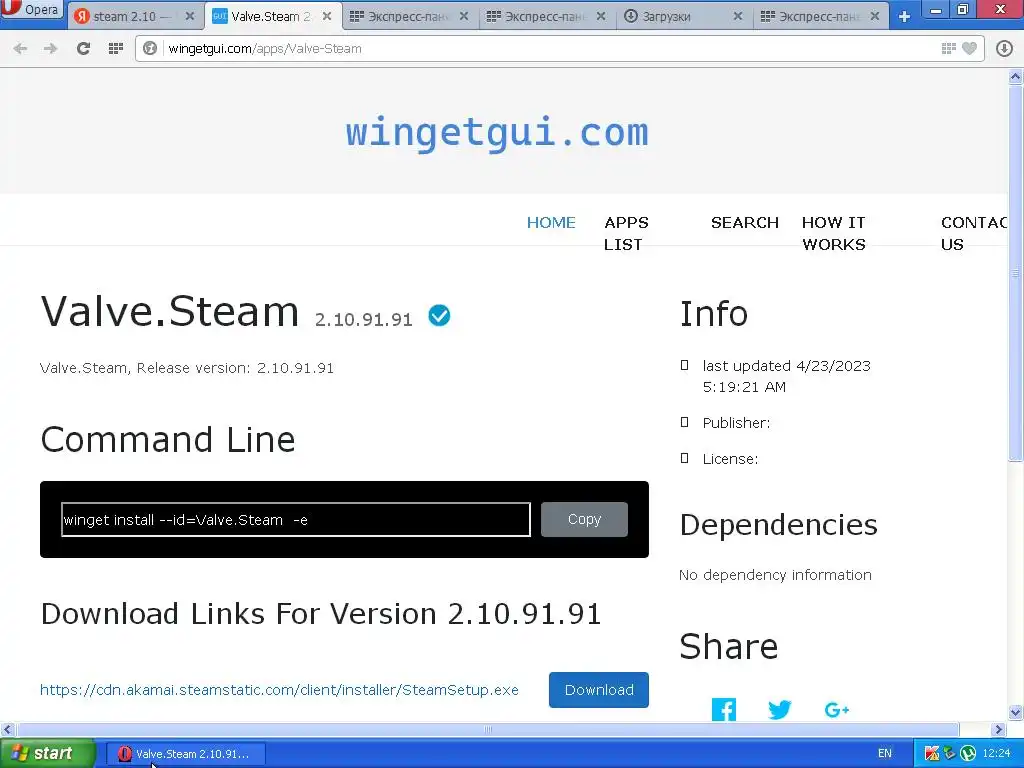
Task: Click the wingetgui.com site logo
Action: pos(497,133)
